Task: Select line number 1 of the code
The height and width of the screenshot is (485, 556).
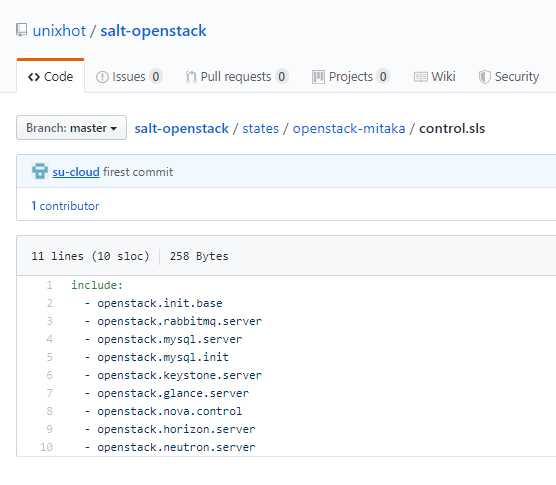Action: 49,285
